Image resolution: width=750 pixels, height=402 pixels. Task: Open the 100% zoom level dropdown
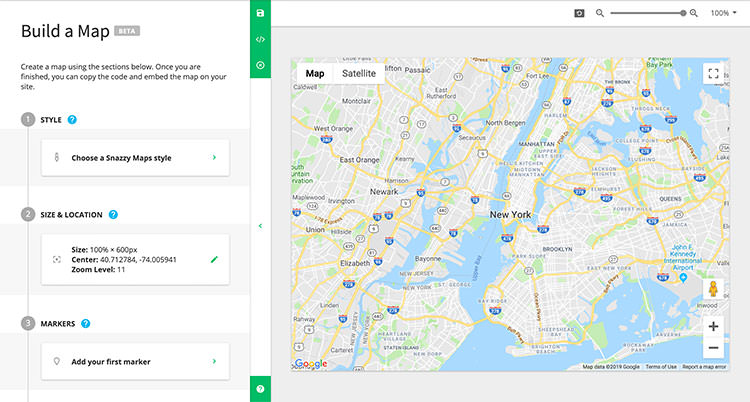724,13
